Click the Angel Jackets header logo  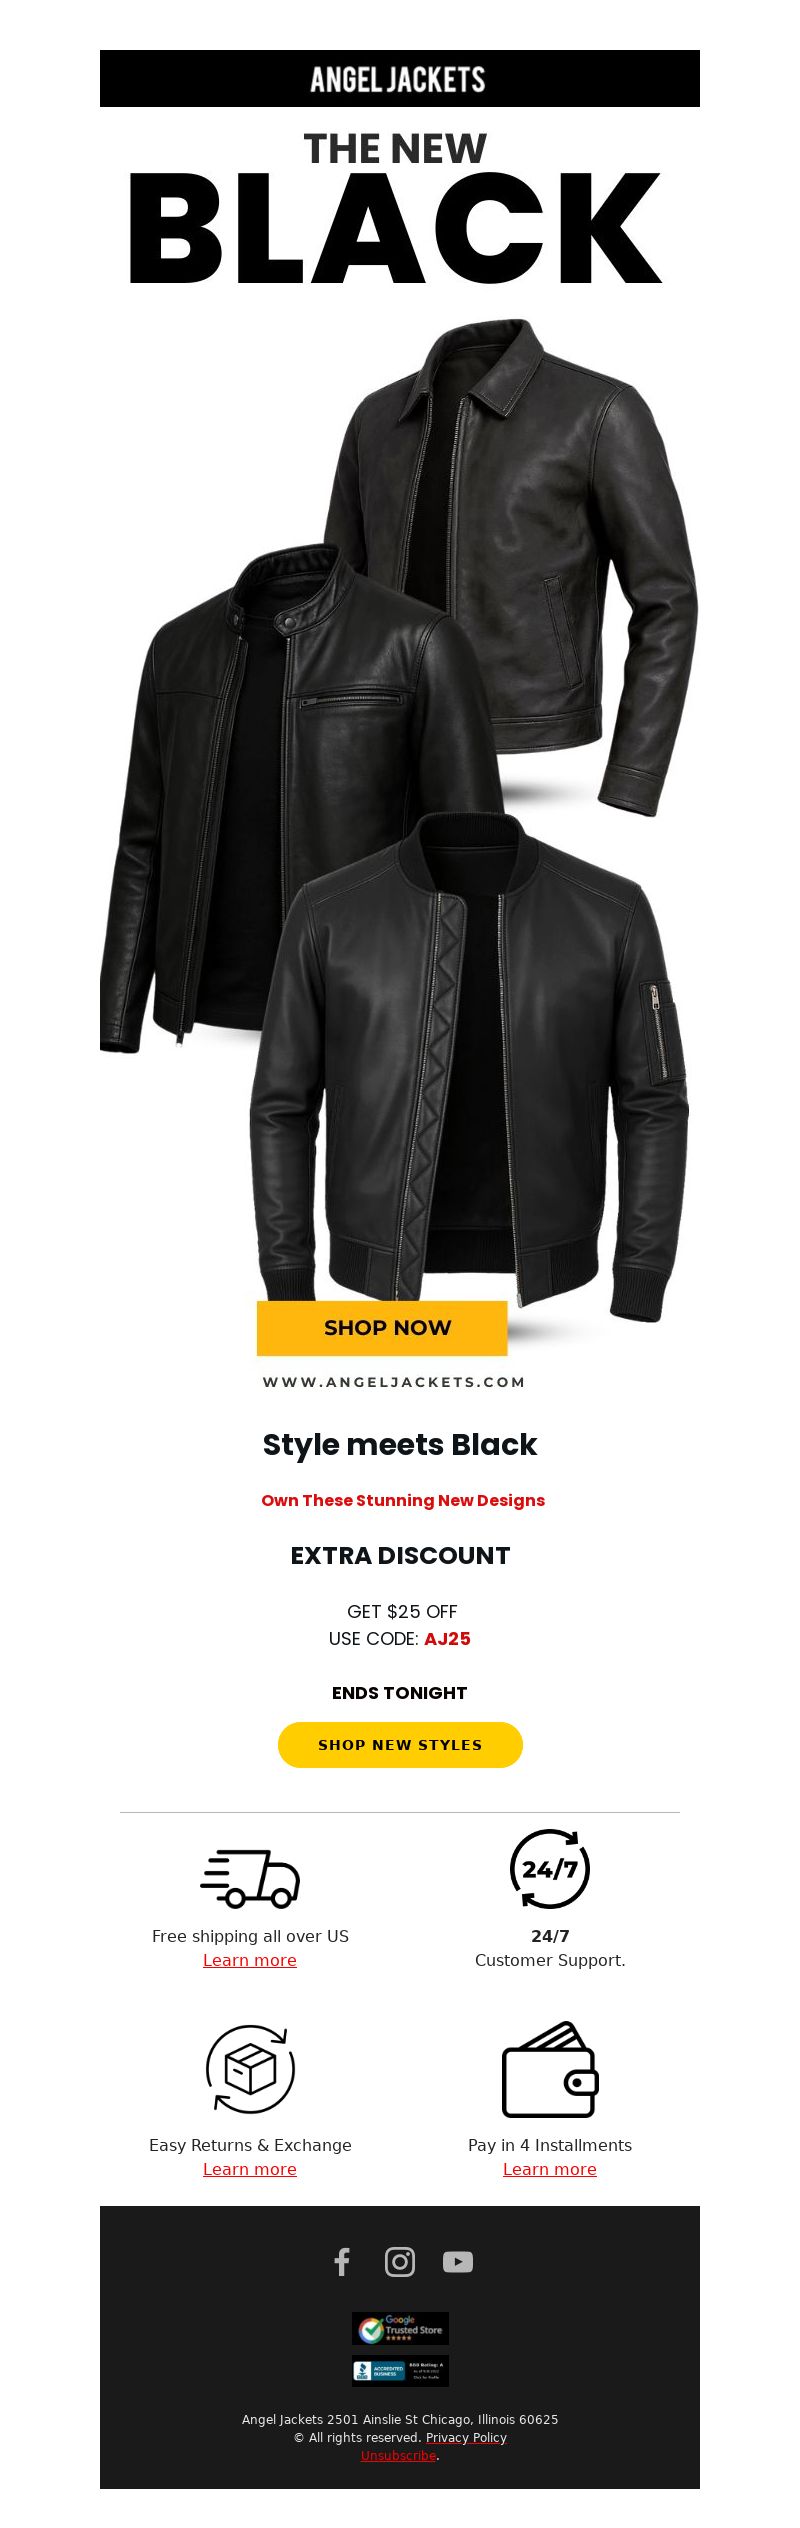[398, 79]
